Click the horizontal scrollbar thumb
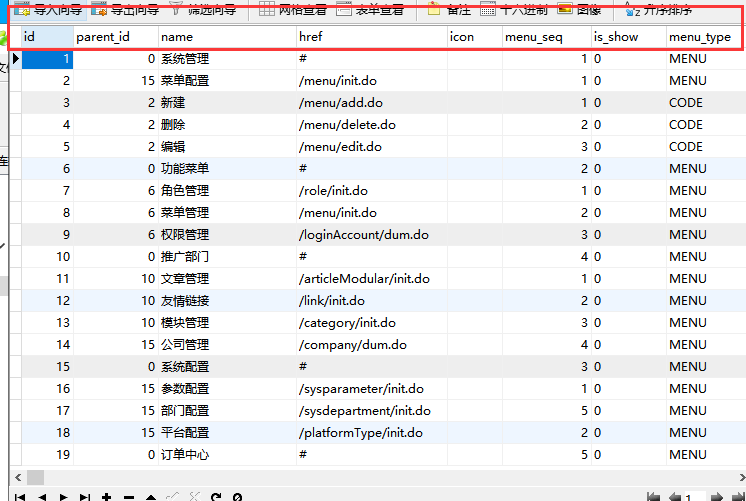746x501 pixels. point(35,477)
